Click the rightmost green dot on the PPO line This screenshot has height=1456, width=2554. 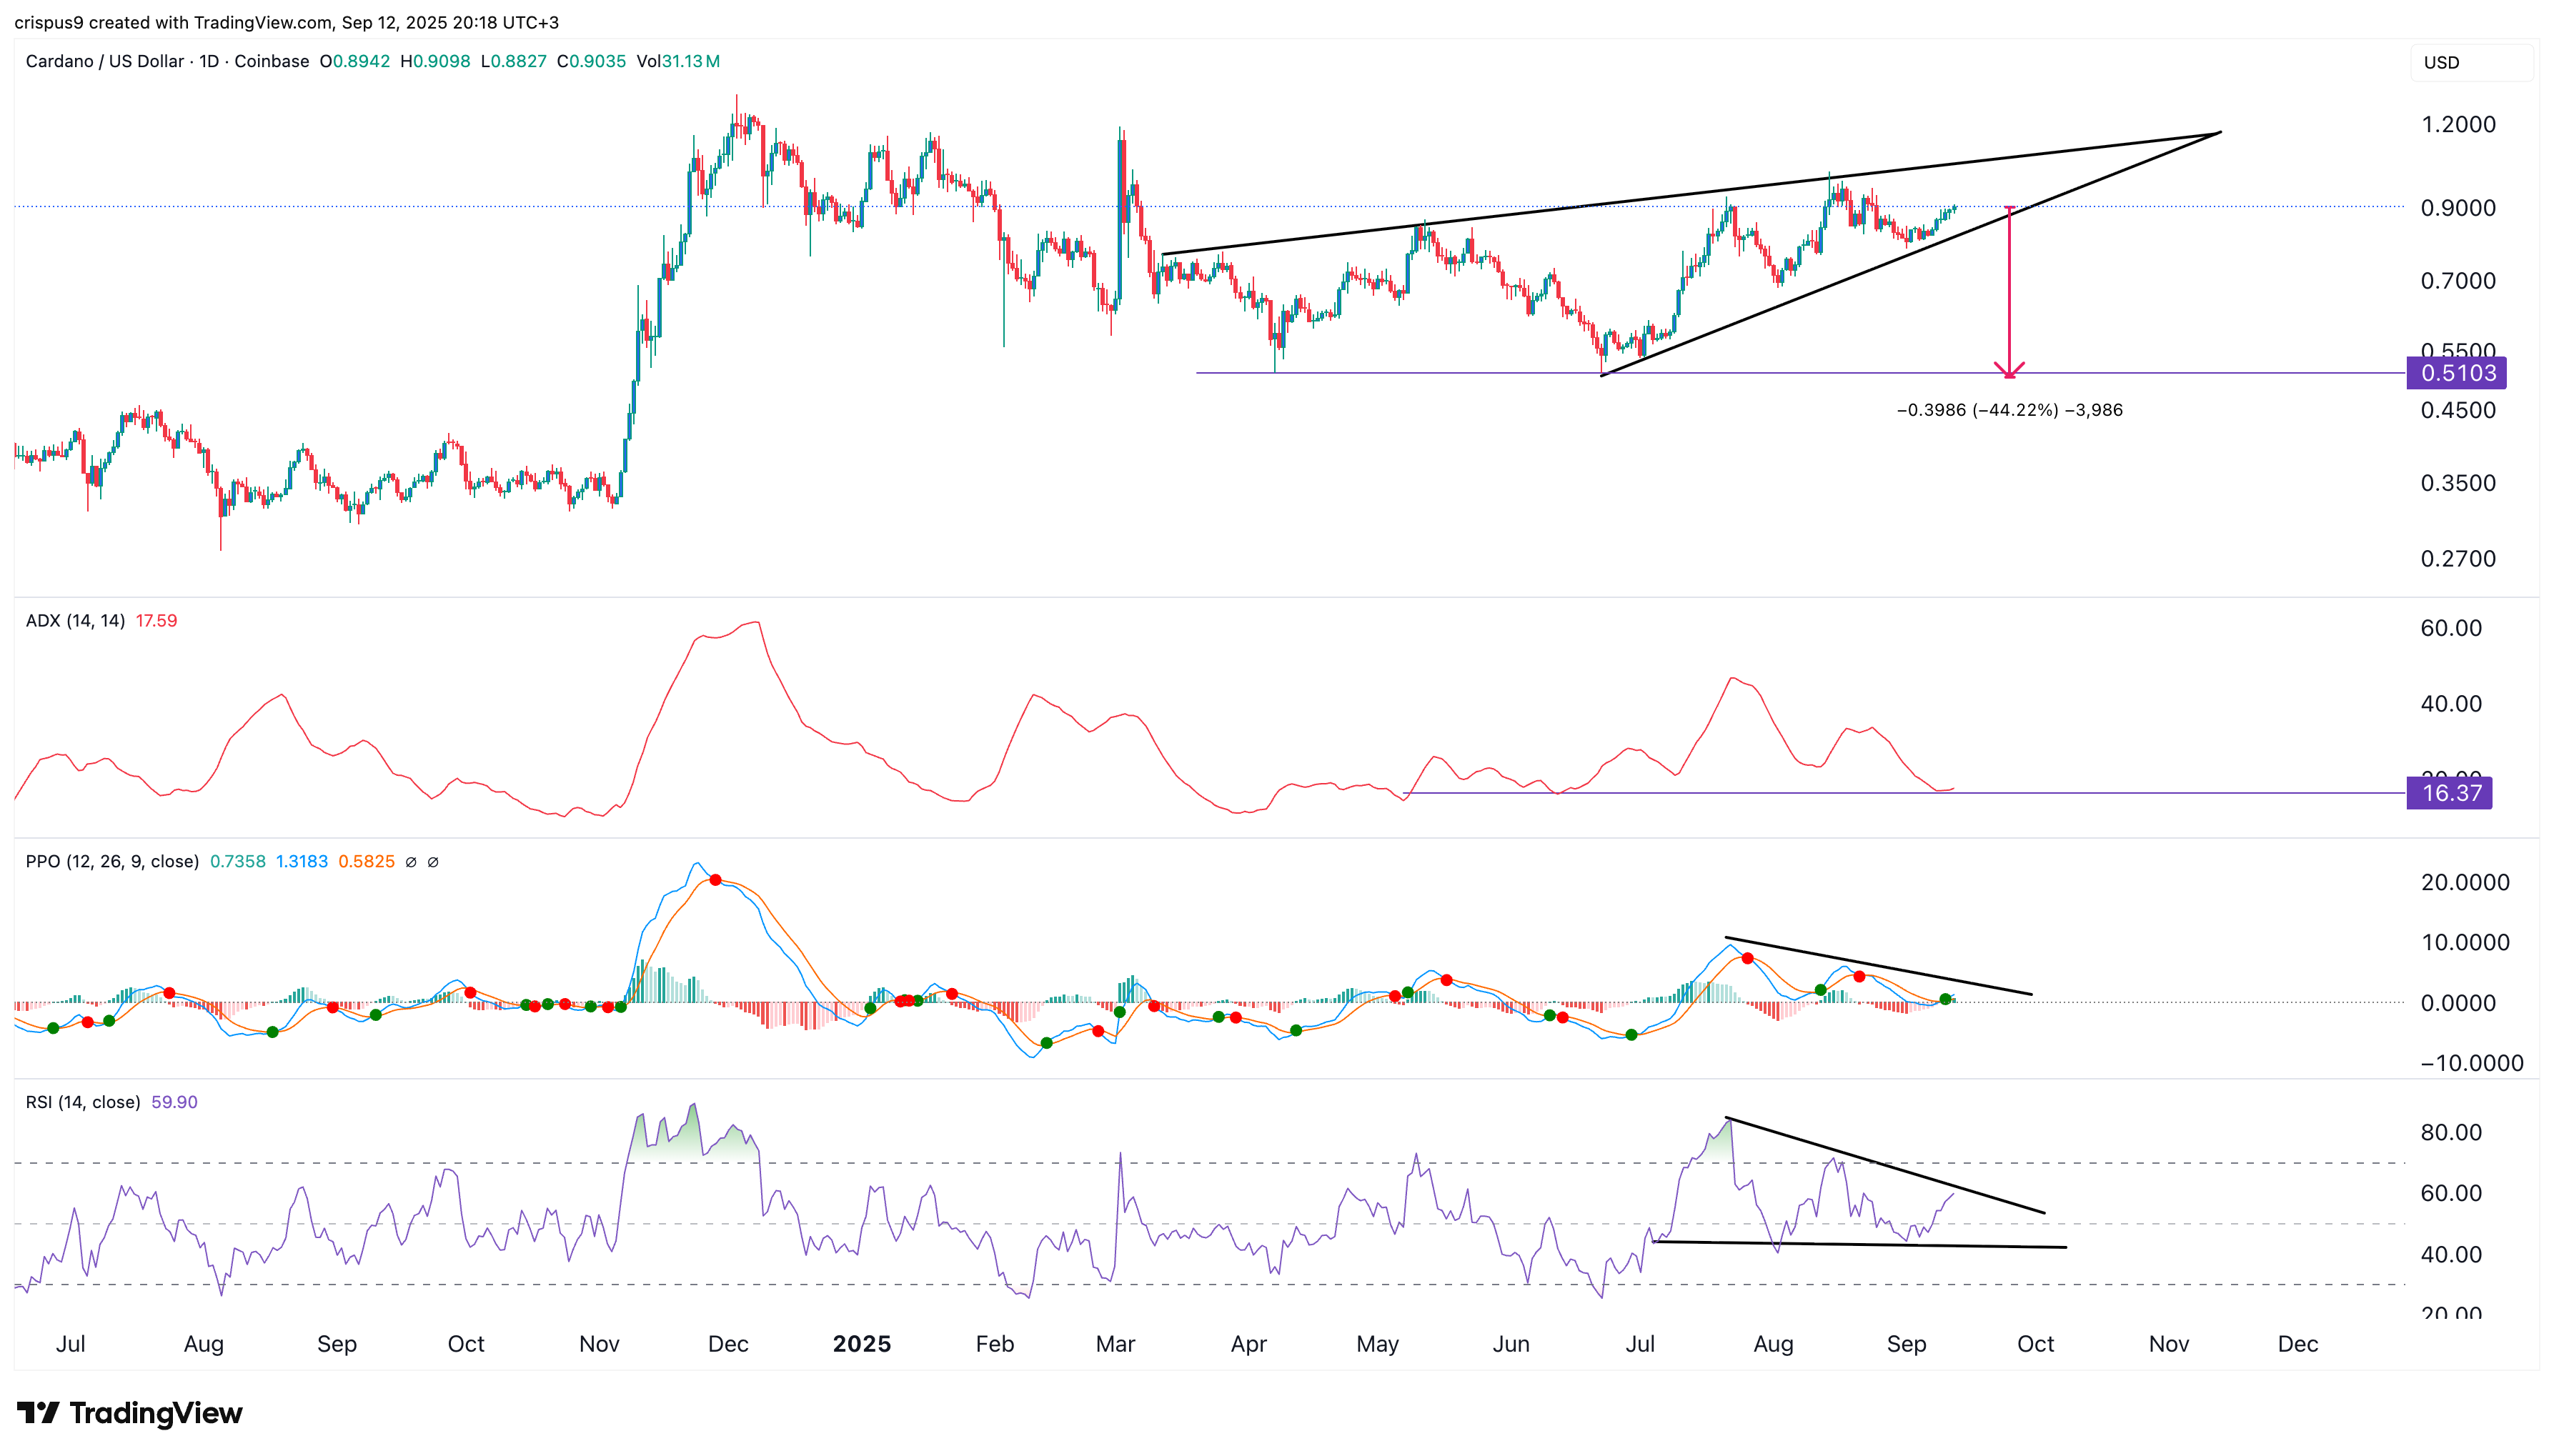[1945, 999]
